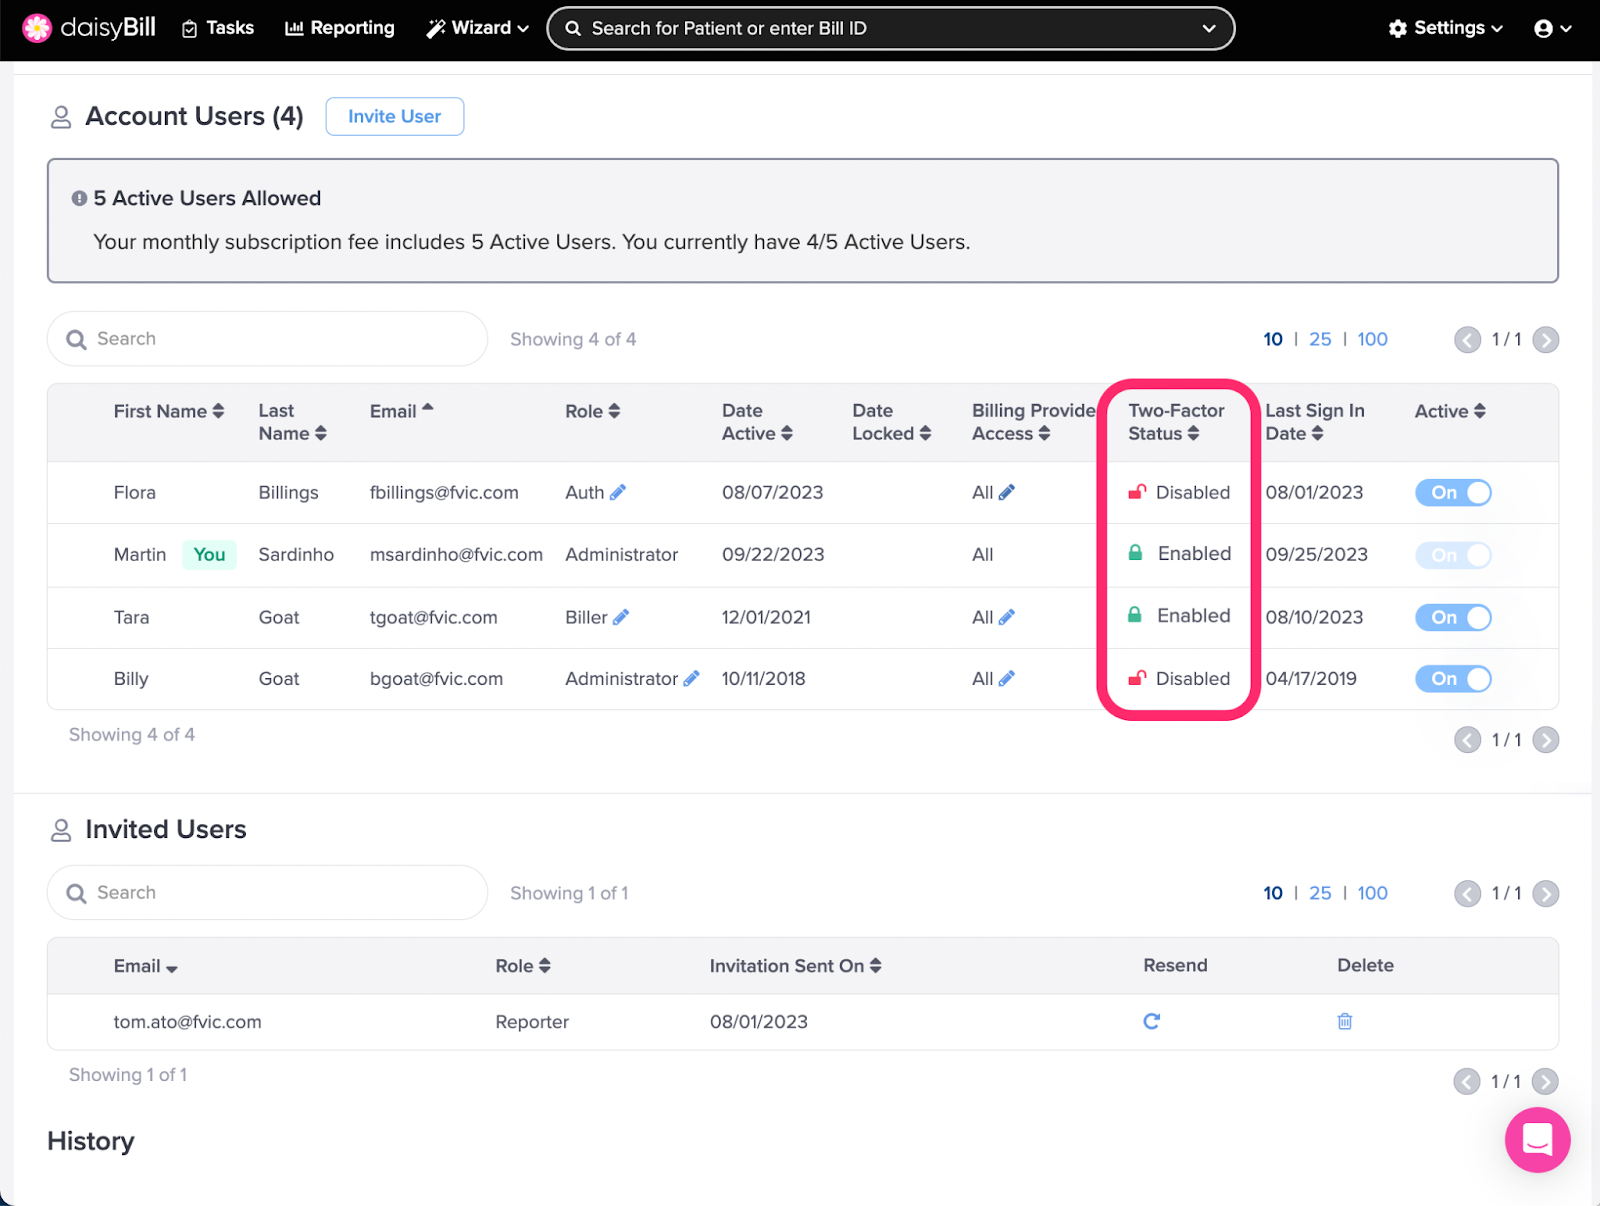Screen dimensions: 1600x1206
Task: Resend the invitation to tom.ato@fvic.com
Action: tap(1152, 1021)
